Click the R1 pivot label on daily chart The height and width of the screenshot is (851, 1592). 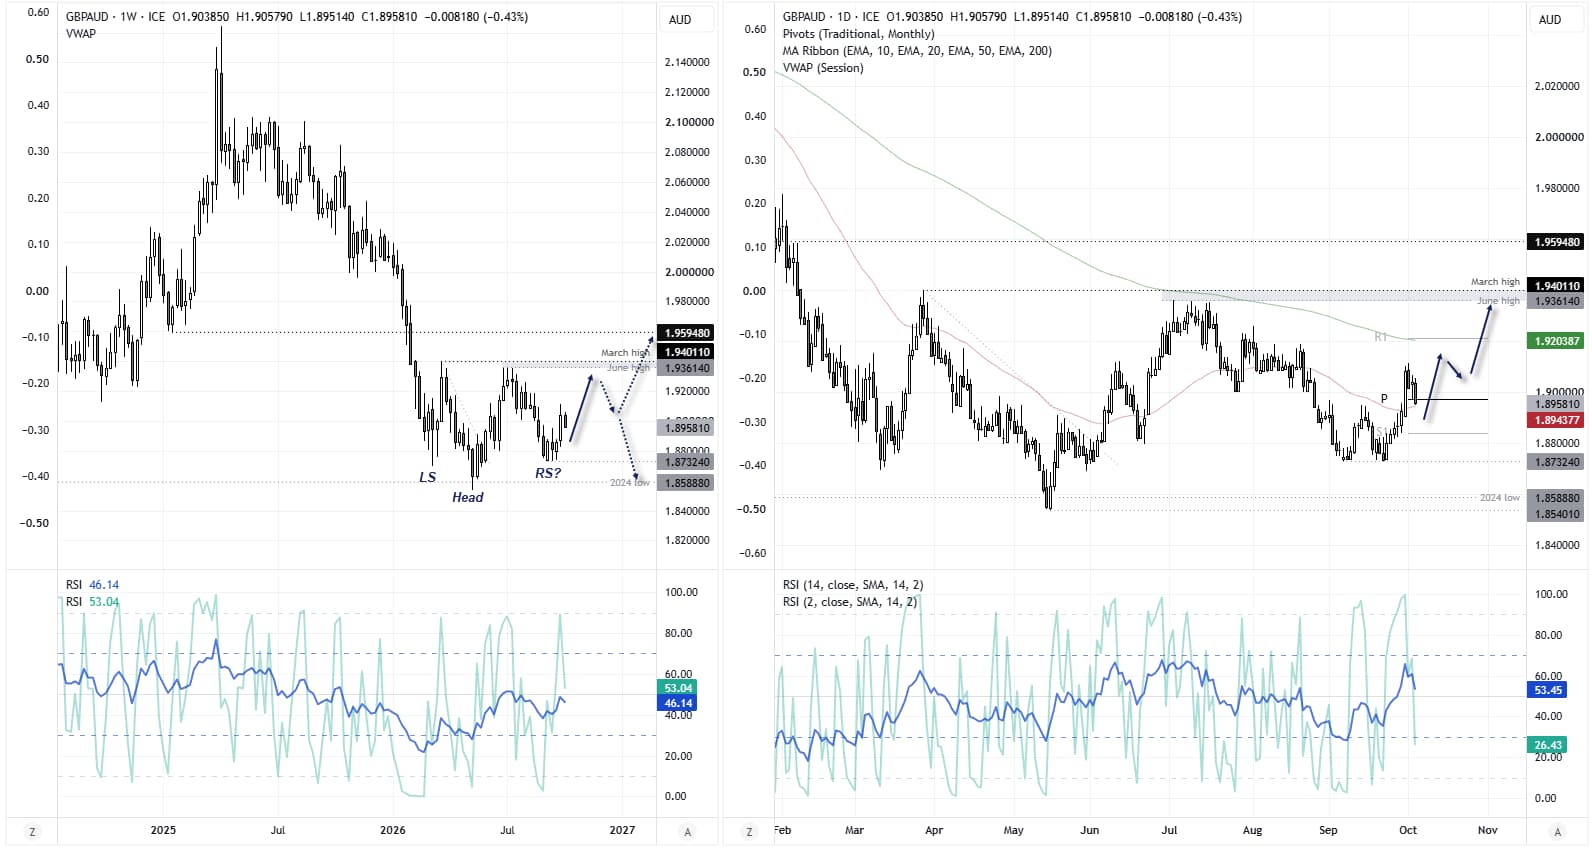(1381, 337)
